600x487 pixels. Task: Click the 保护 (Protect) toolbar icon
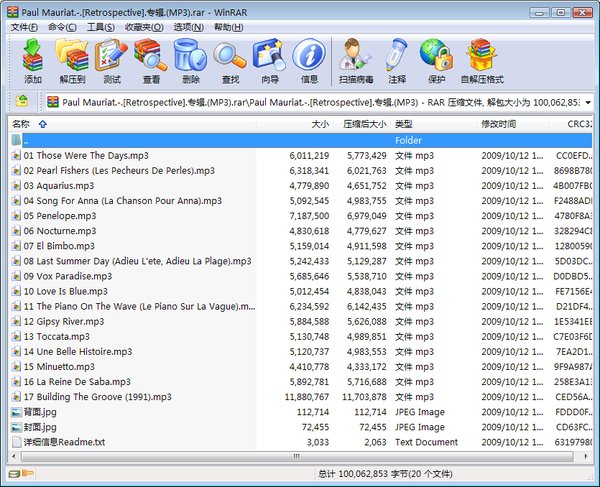tap(436, 55)
